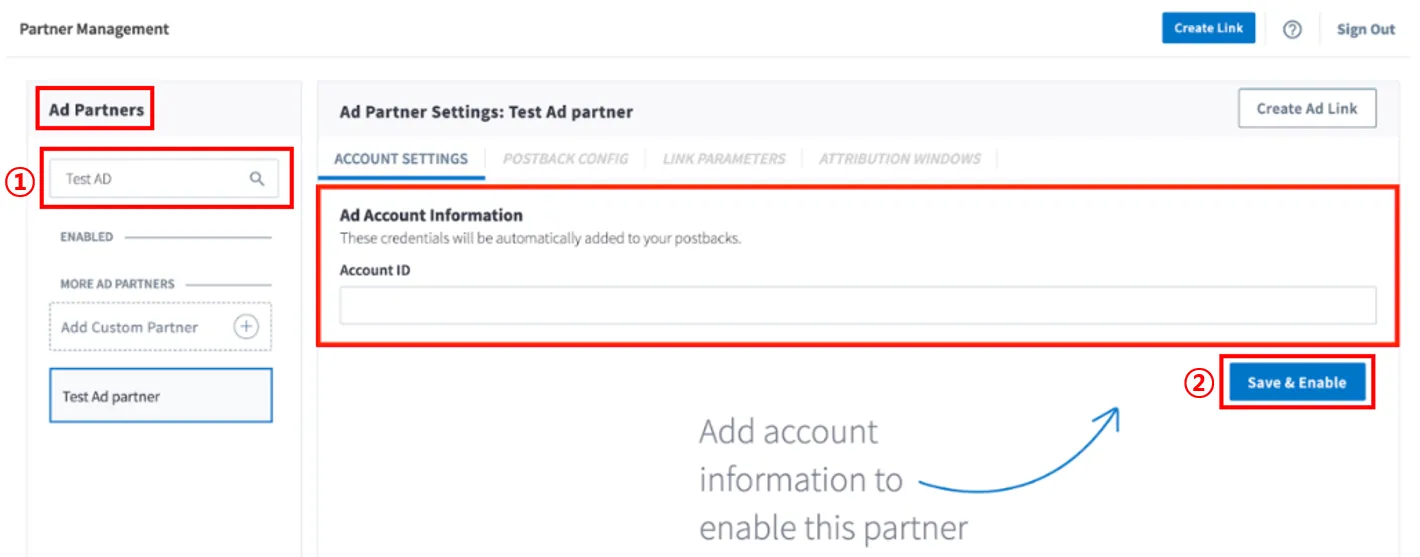Click the Partner Management page title
Viewport: 1420px width, 557px height.
94,29
